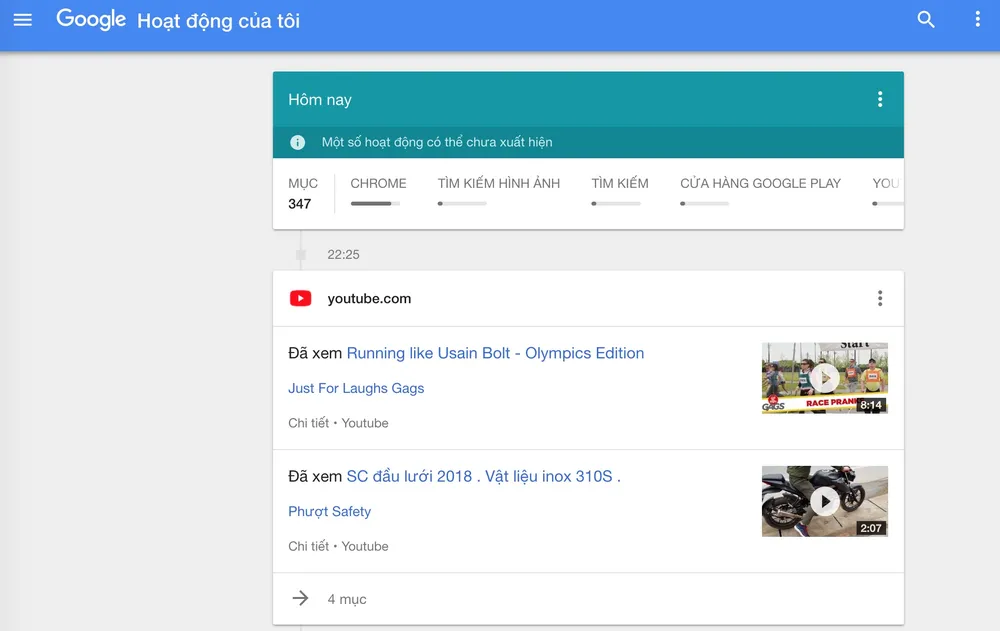This screenshot has height=631, width=1000.
Task: Expand the 4 mục arrow
Action: tap(300, 598)
